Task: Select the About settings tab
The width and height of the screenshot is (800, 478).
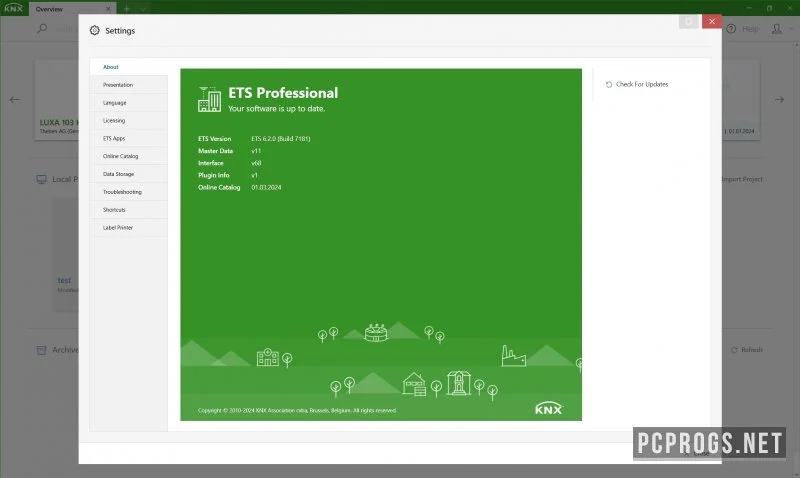Action: (x=129, y=67)
